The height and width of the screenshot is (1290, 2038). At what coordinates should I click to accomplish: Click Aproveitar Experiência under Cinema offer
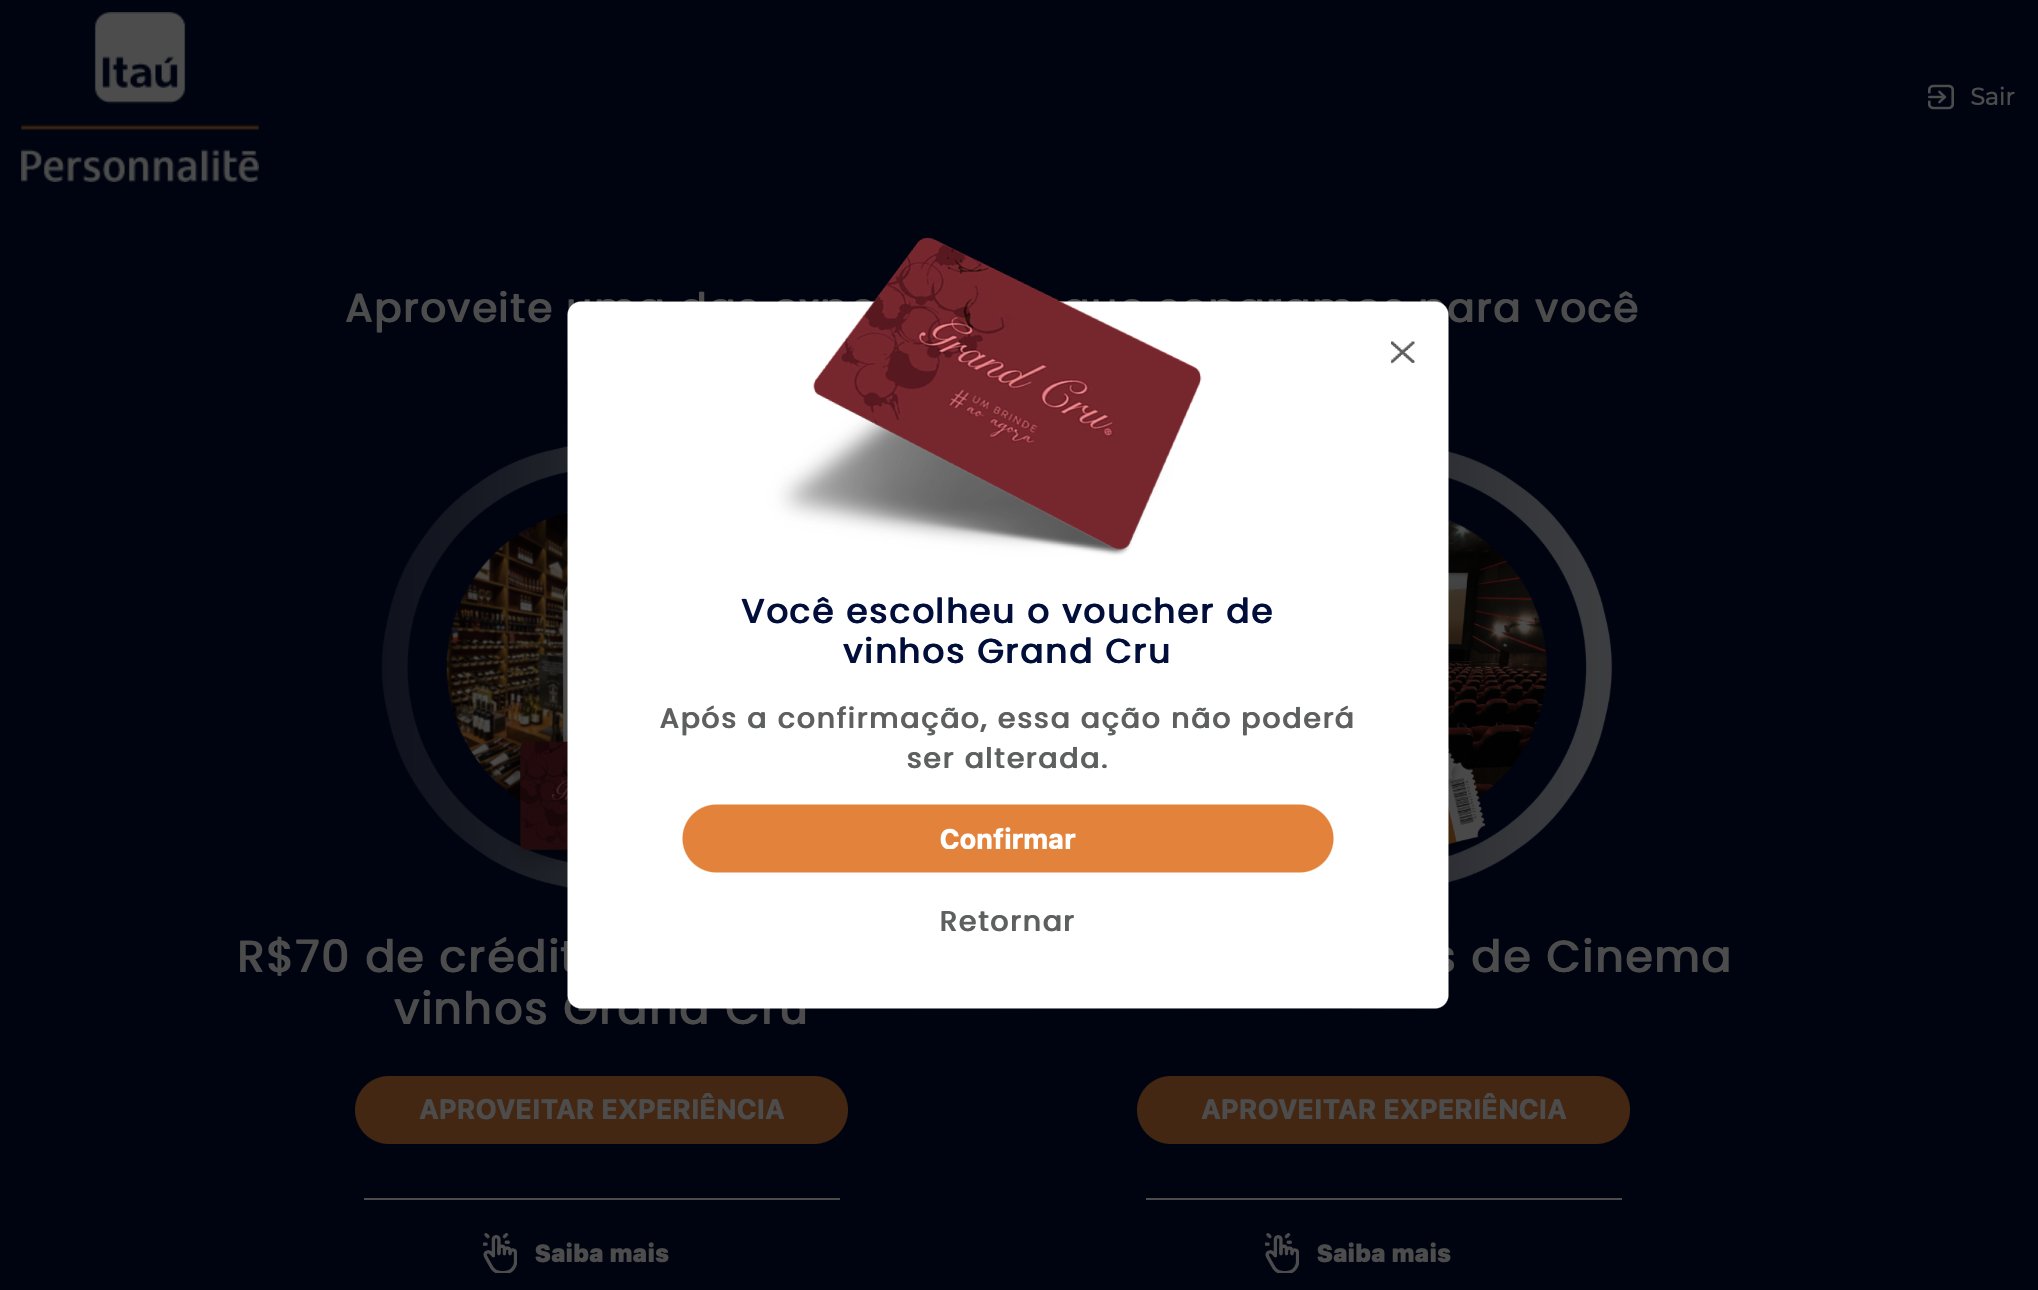(1383, 1110)
